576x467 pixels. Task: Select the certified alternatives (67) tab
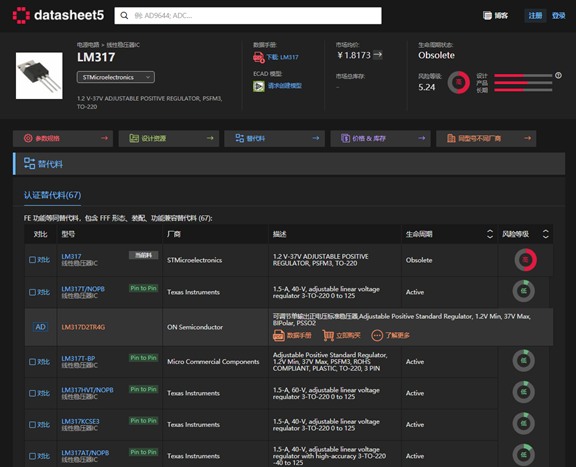click(53, 195)
